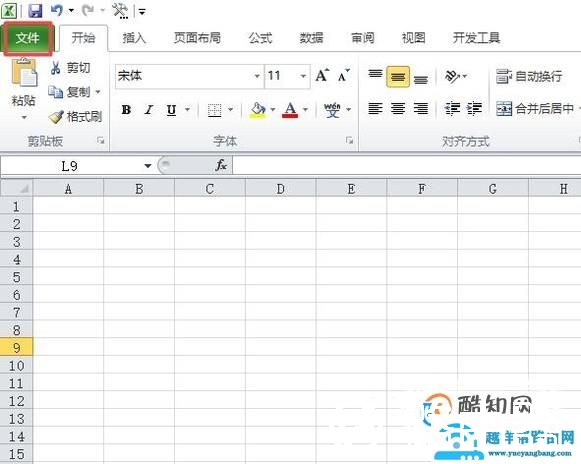Switch to the 开始 tab
The image size is (581, 464).
tap(83, 38)
